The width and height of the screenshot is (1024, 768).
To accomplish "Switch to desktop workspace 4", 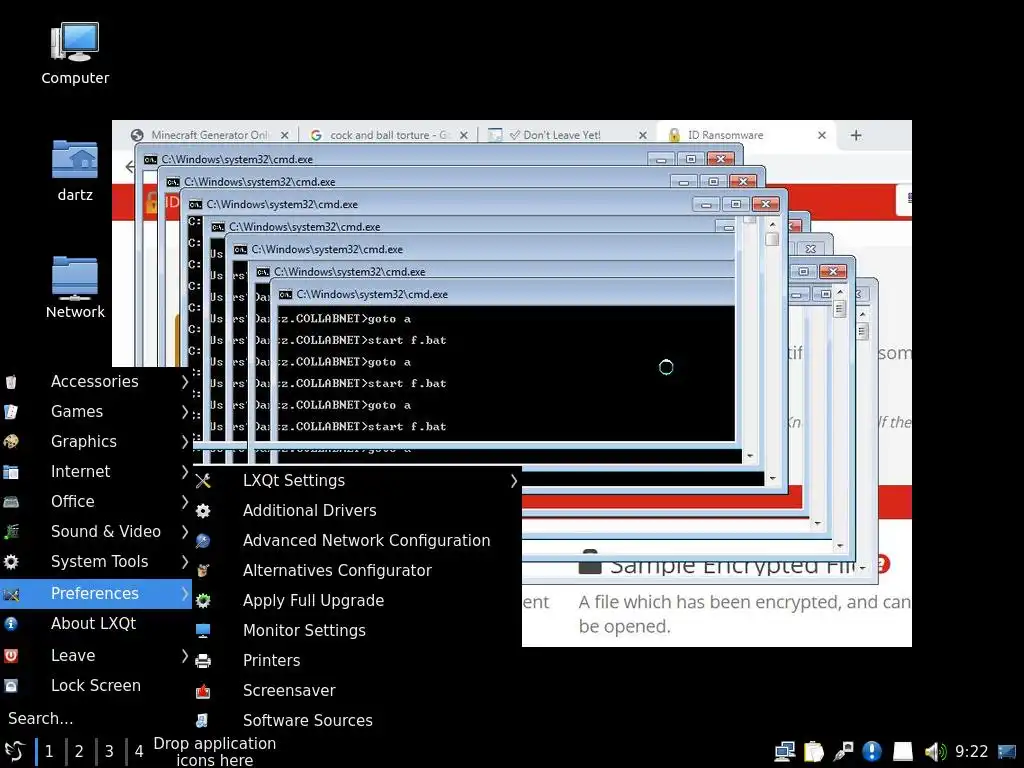I will tap(138, 752).
